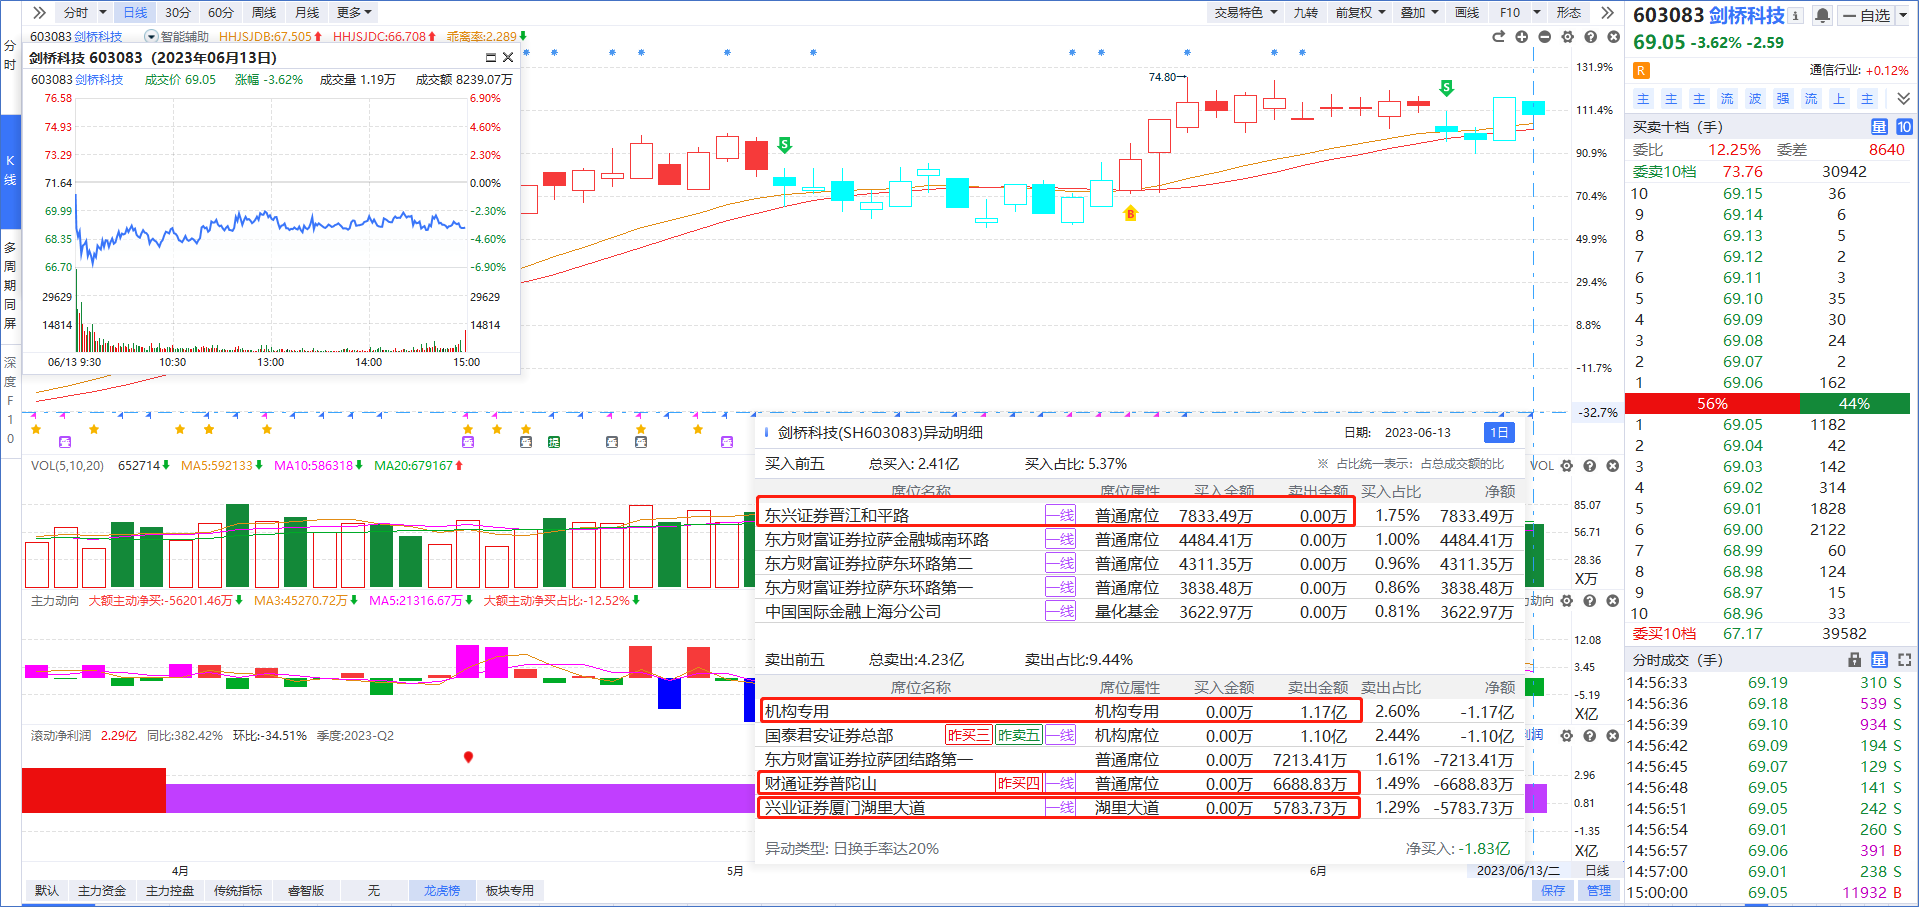Screen dimensions: 1919x907
Task: Click the orange R margin-trading badge
Action: coord(1641,70)
